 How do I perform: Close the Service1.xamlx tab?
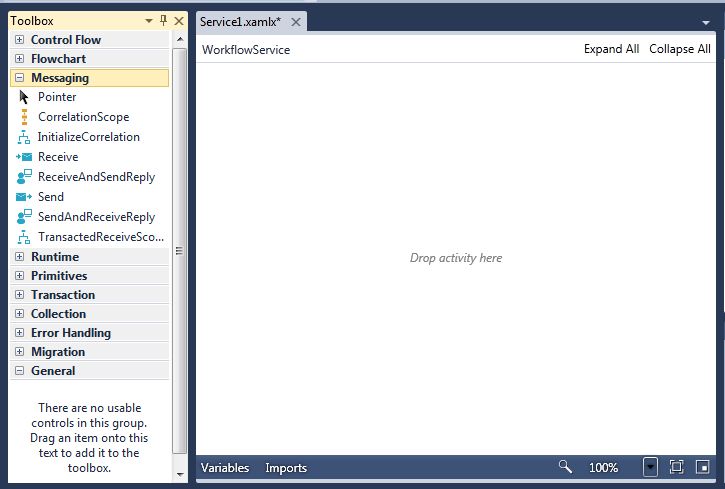296,22
